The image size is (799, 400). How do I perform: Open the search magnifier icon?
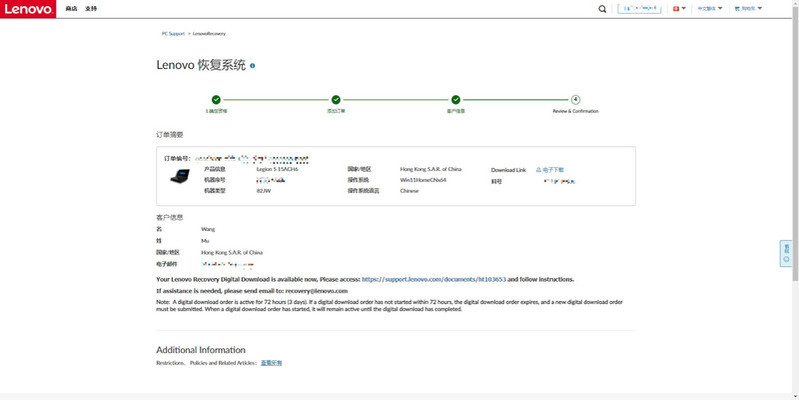point(602,9)
